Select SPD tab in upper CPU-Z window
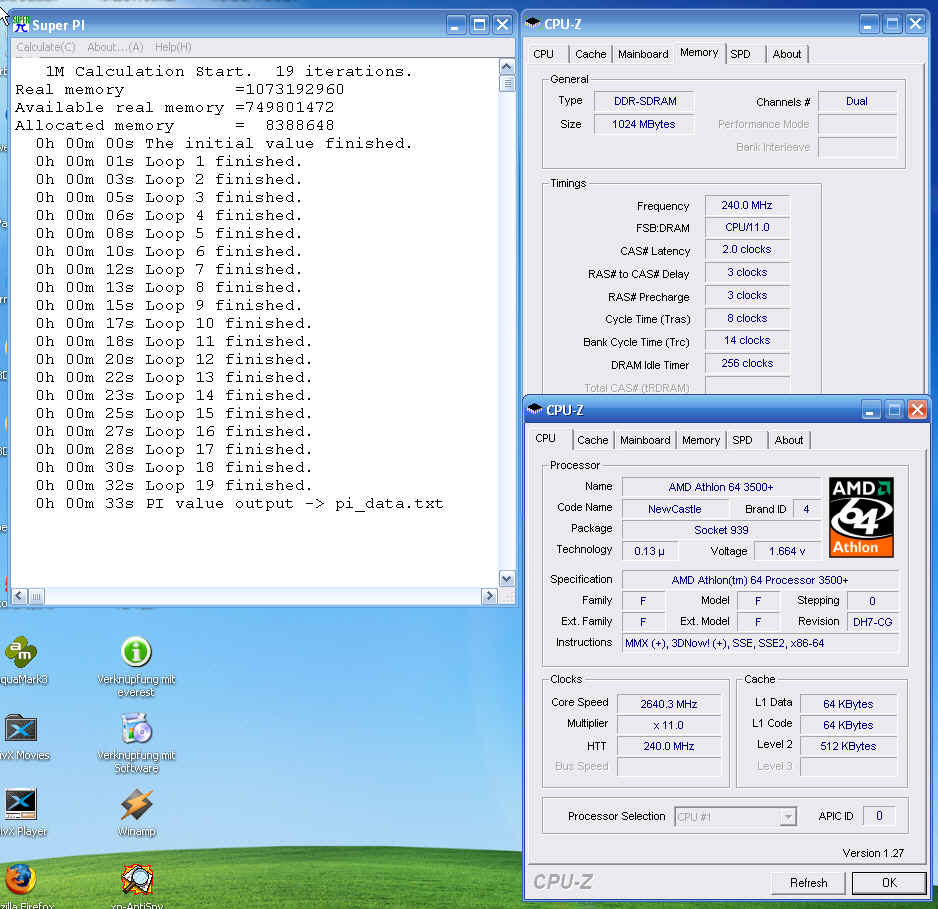The height and width of the screenshot is (909, 938). [x=741, y=54]
